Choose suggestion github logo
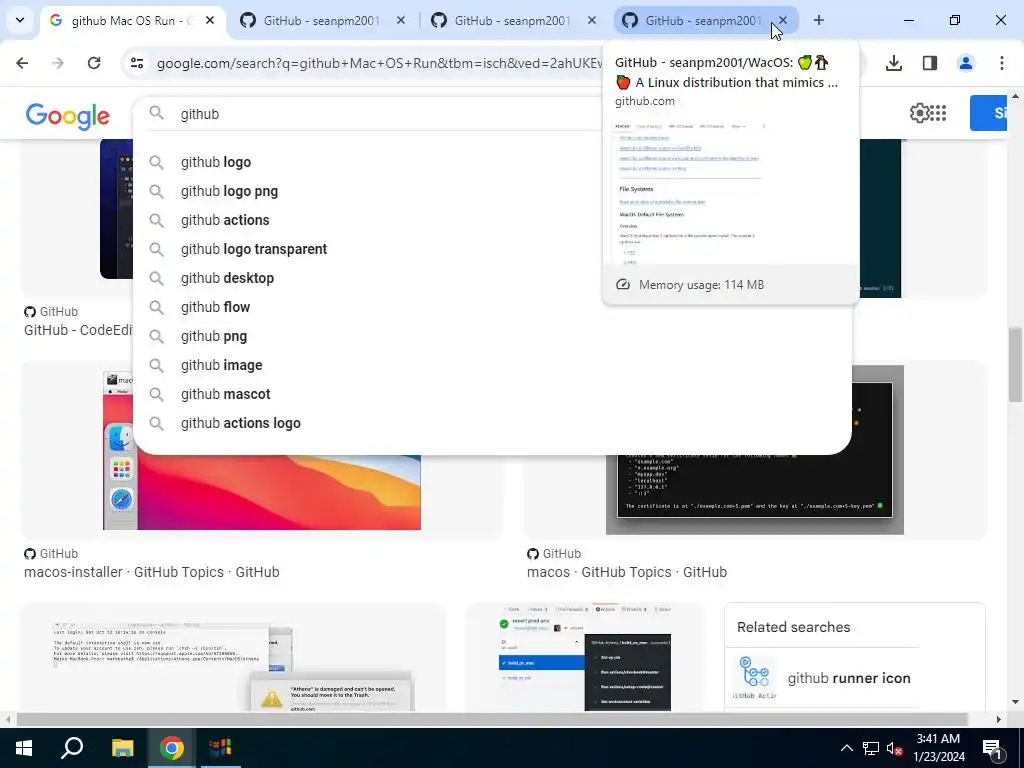This screenshot has width=1024, height=768. (x=216, y=162)
